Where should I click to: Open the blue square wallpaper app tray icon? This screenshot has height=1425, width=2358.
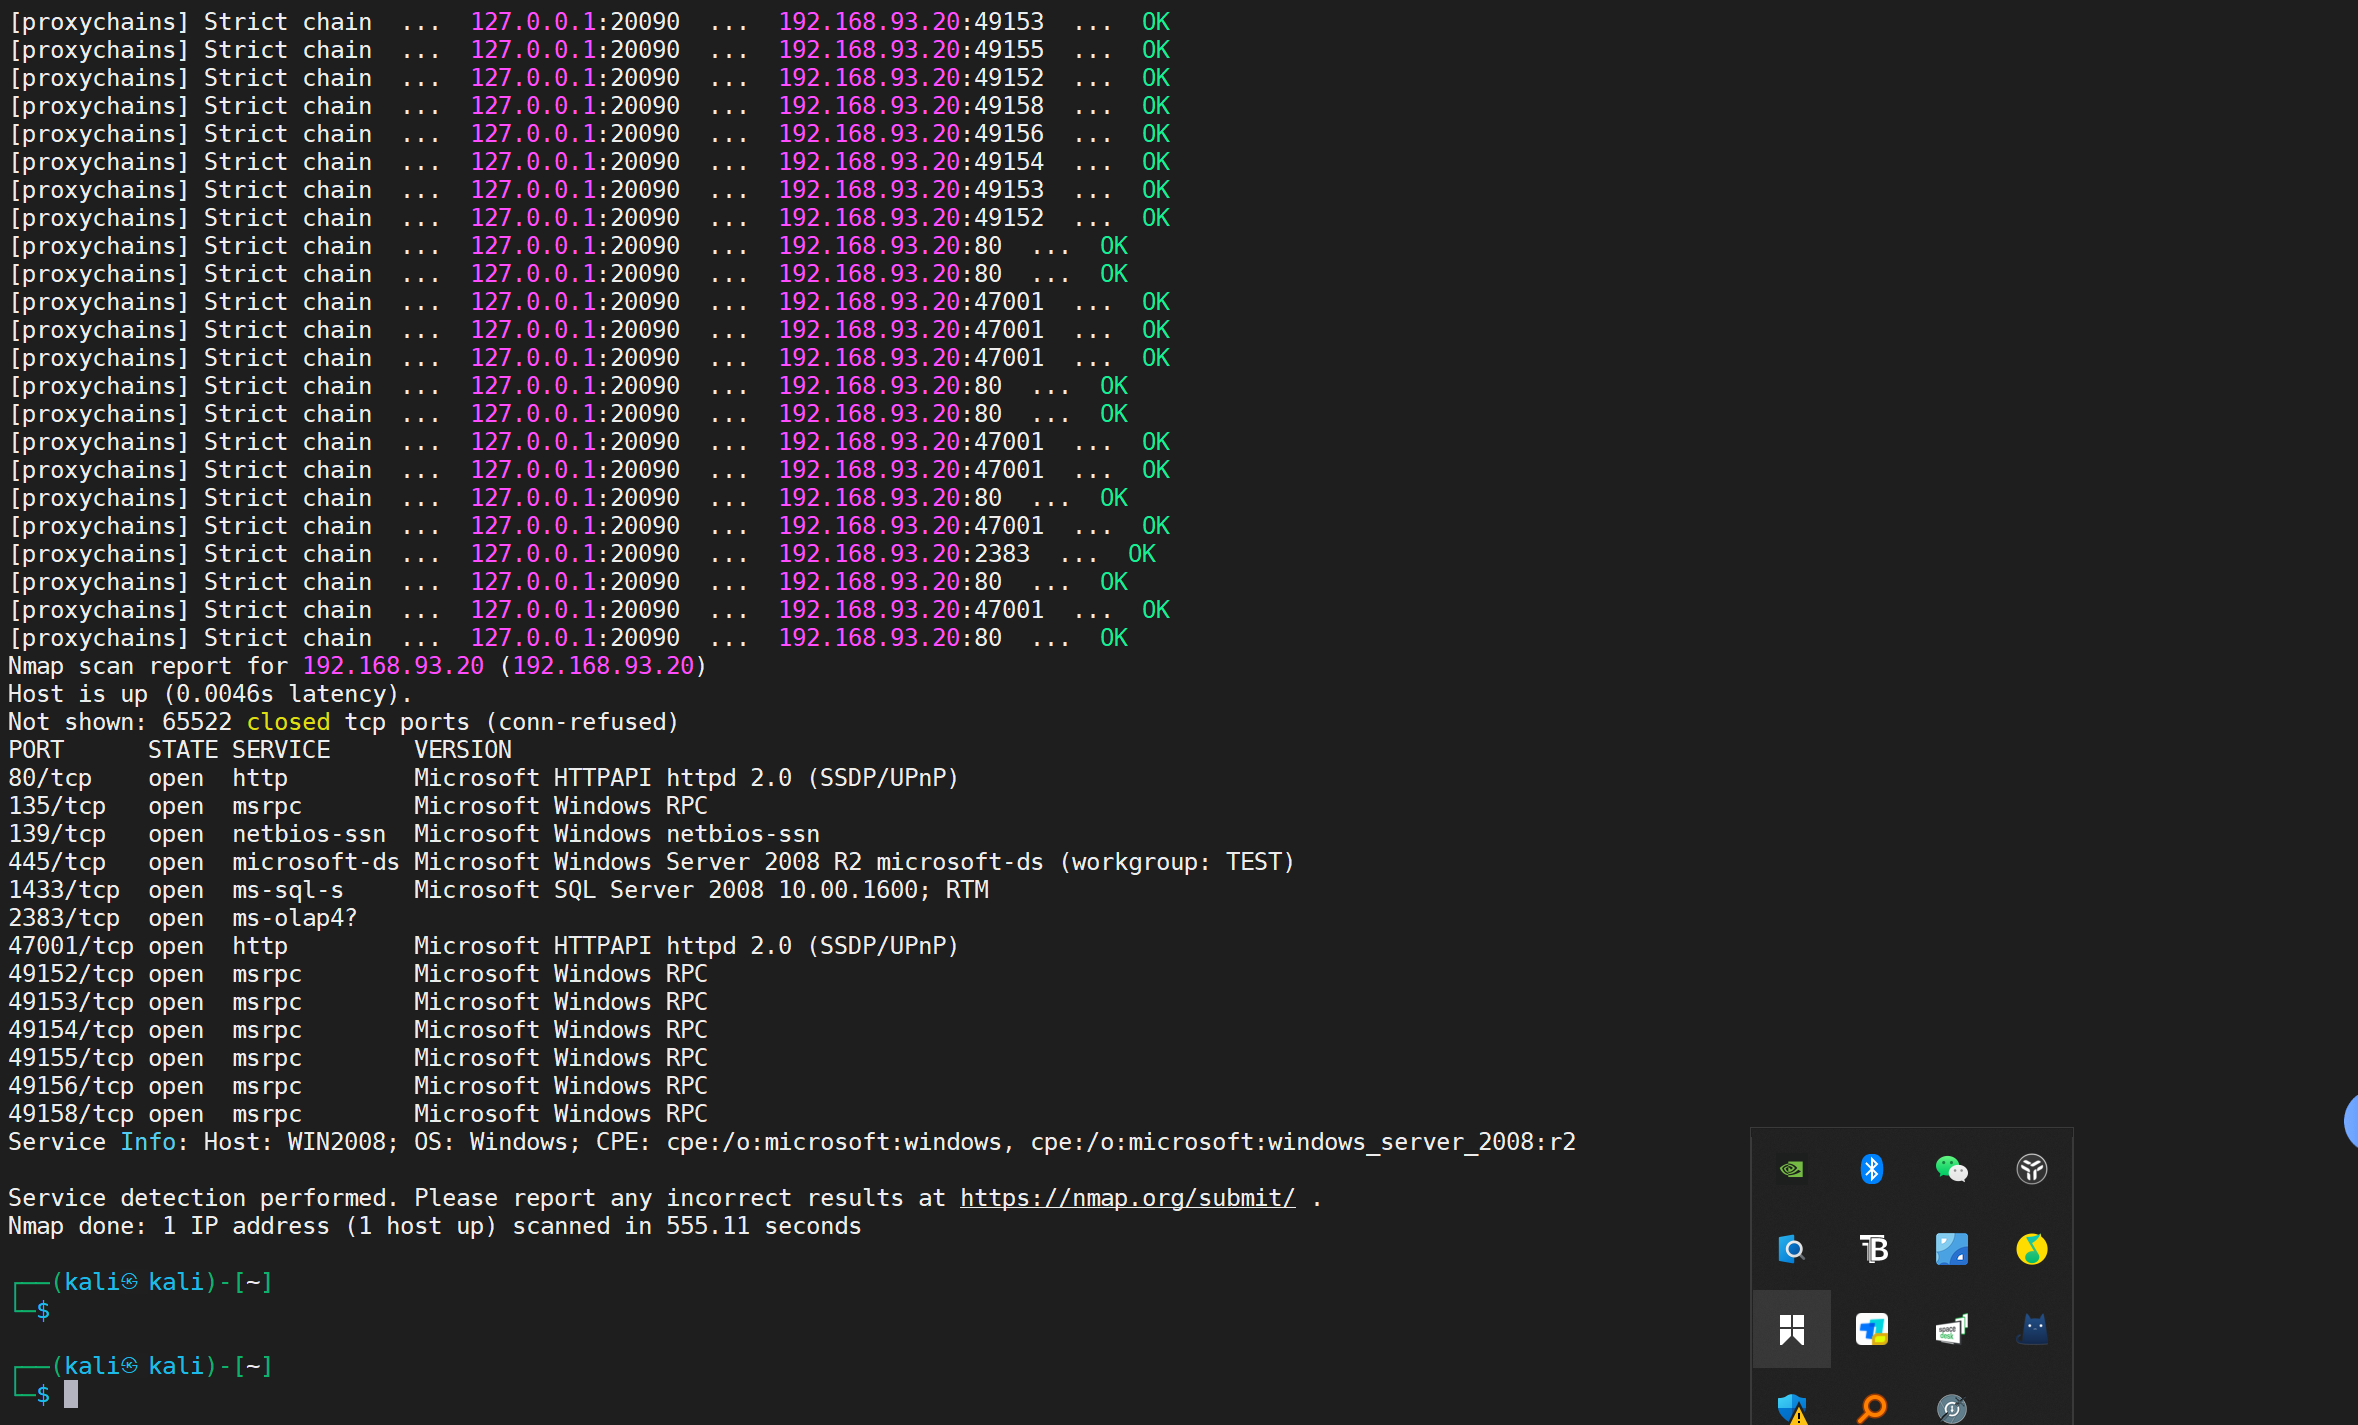1951,1249
